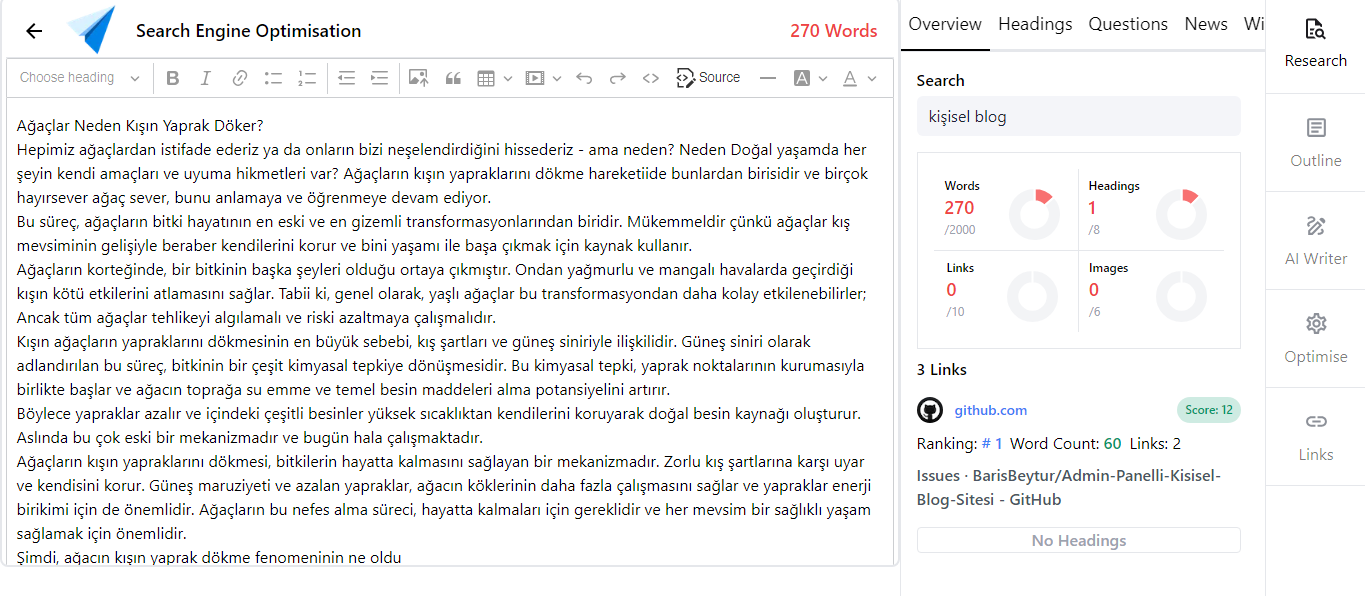1365x596 pixels.
Task: Increase indent of text
Action: tap(379, 78)
